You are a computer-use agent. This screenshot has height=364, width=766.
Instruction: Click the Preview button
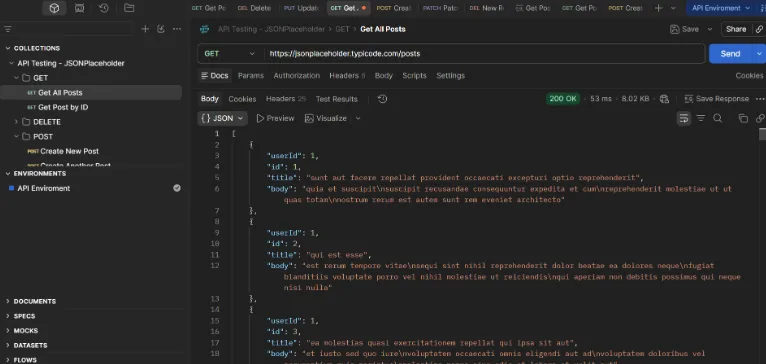276,118
